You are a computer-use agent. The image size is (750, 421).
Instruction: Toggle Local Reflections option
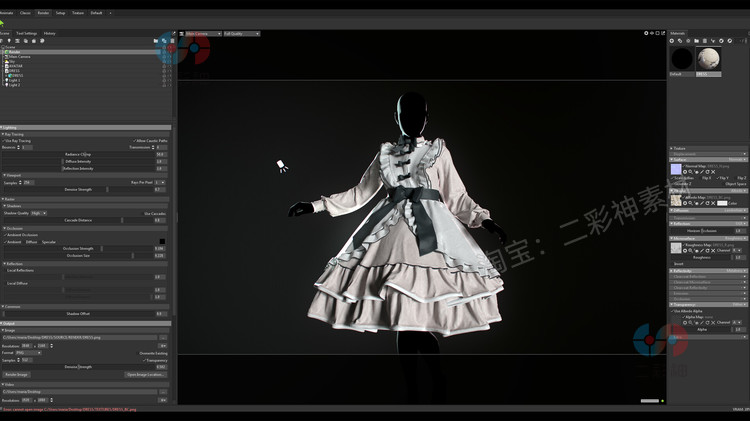(x=20, y=270)
